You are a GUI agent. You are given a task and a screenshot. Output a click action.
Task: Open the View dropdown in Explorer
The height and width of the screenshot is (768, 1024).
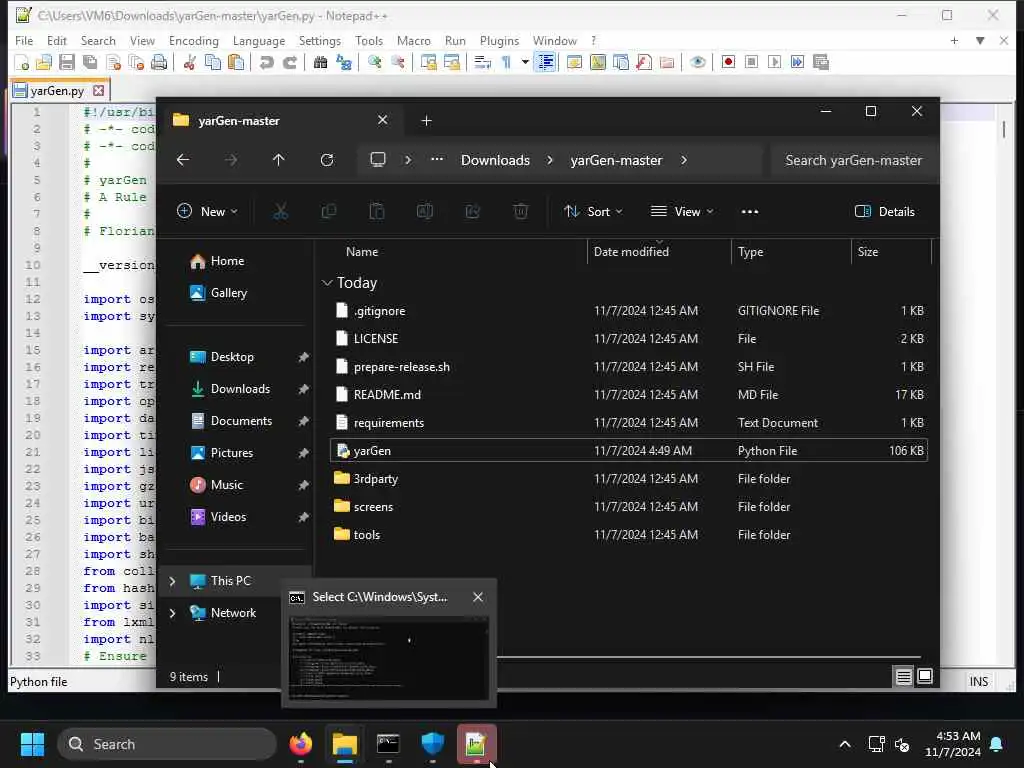(x=682, y=212)
